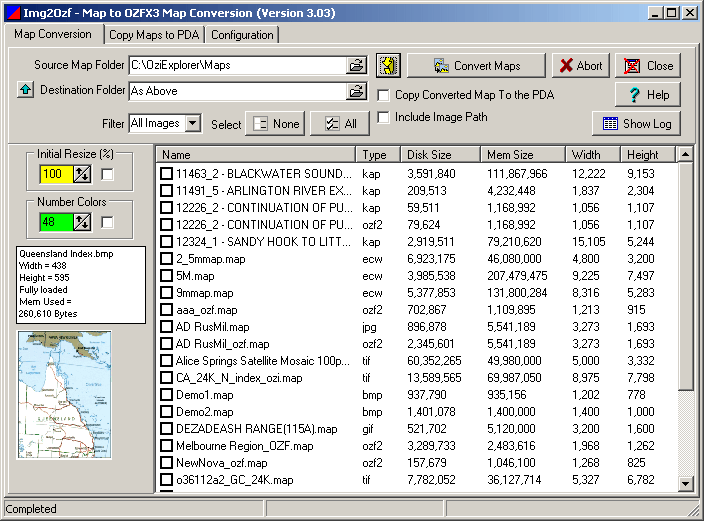Open Help
The height and width of the screenshot is (521, 704).
click(648, 95)
